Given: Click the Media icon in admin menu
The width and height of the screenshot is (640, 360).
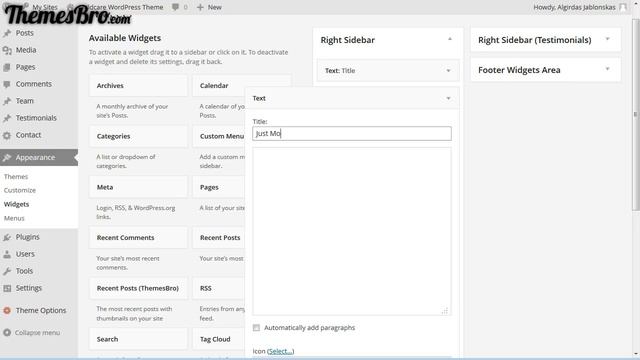Looking at the screenshot, I should [7, 50].
